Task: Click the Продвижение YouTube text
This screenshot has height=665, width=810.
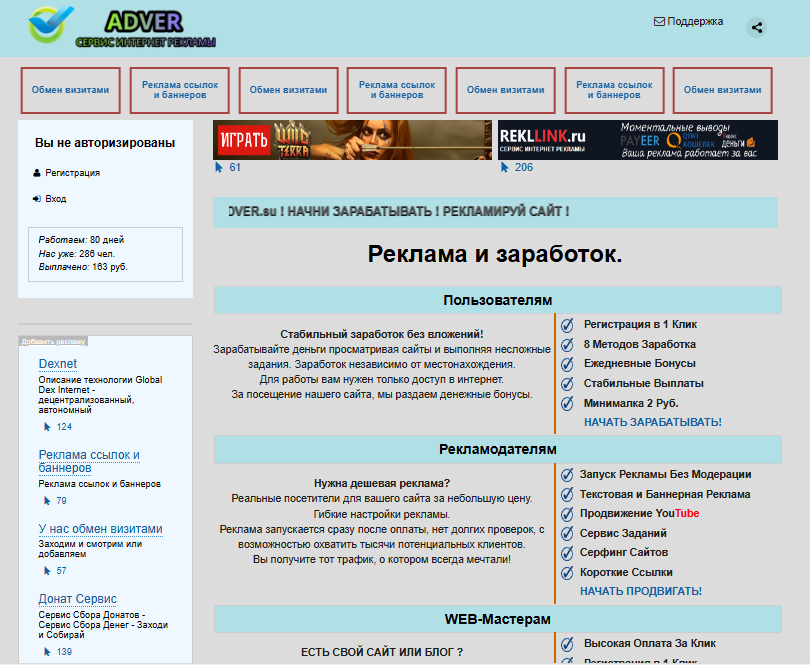Action: (640, 514)
